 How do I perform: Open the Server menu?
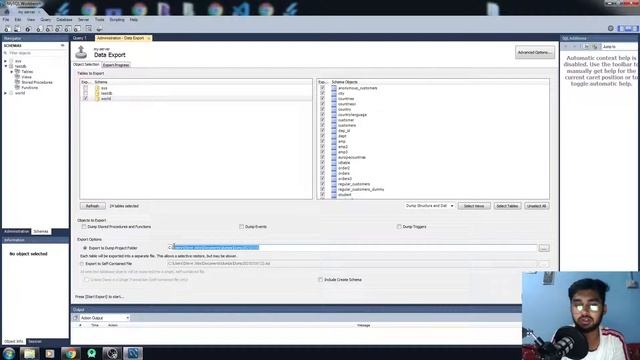tap(83, 20)
